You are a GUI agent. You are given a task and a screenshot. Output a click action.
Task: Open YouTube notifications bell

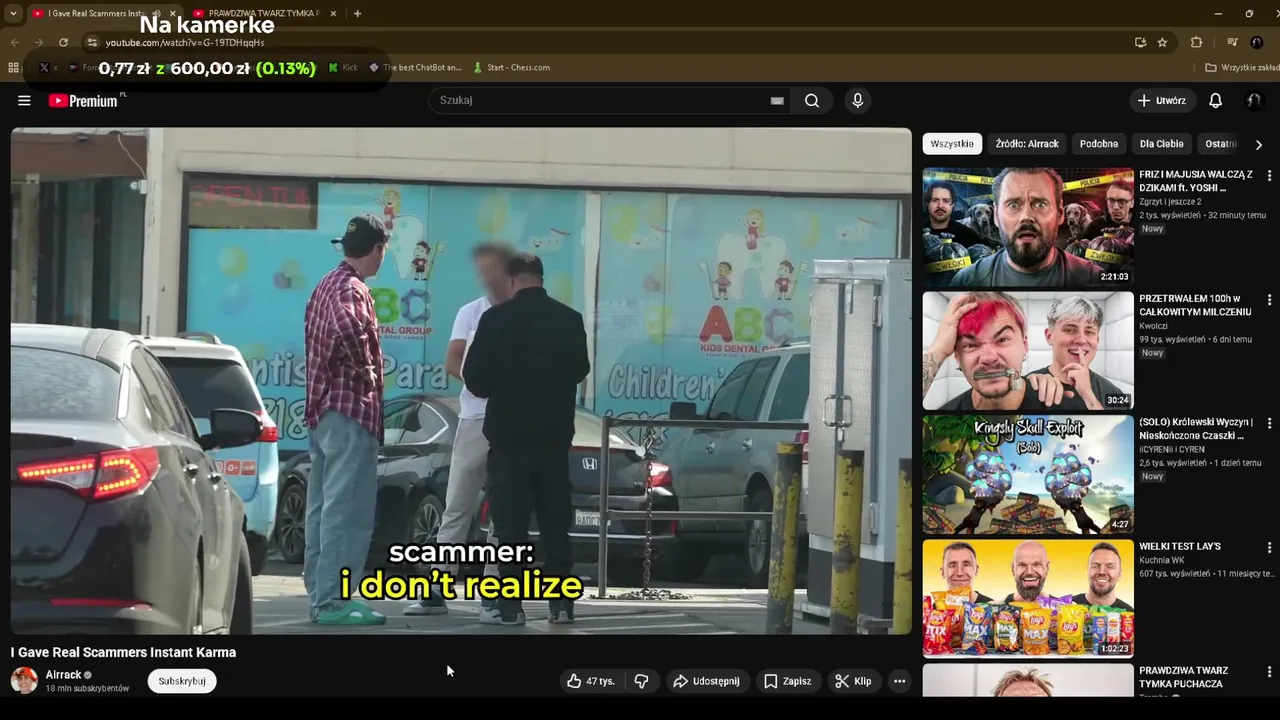[1215, 100]
